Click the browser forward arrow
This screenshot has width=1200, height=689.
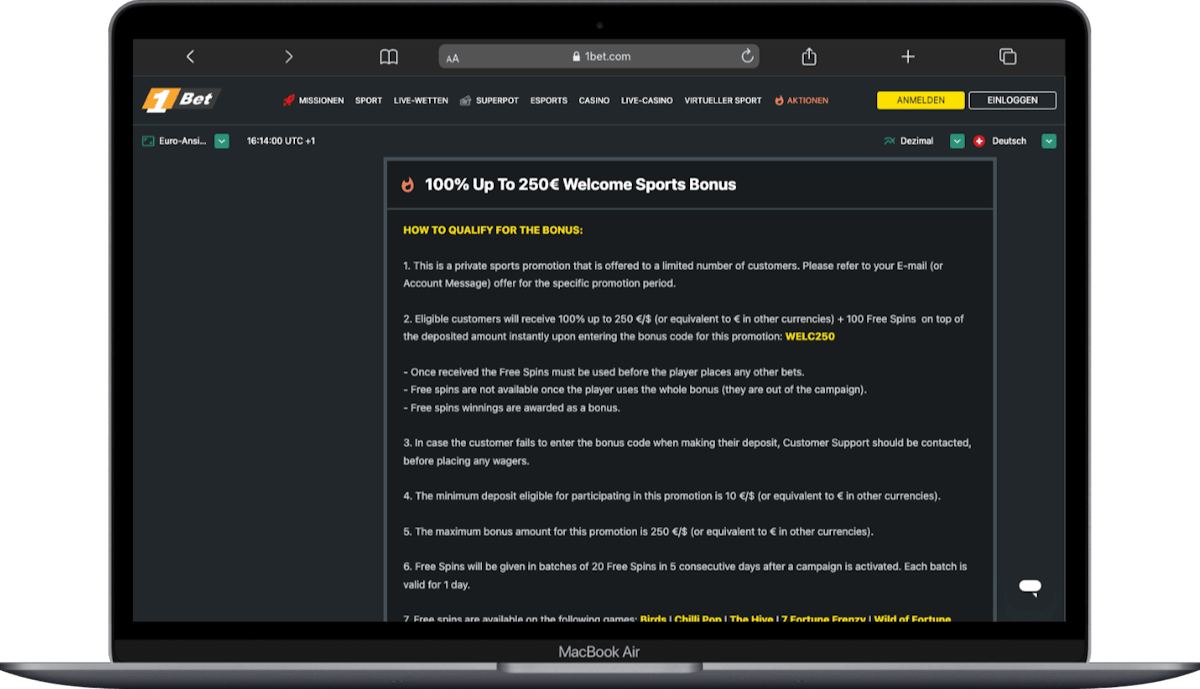289,57
